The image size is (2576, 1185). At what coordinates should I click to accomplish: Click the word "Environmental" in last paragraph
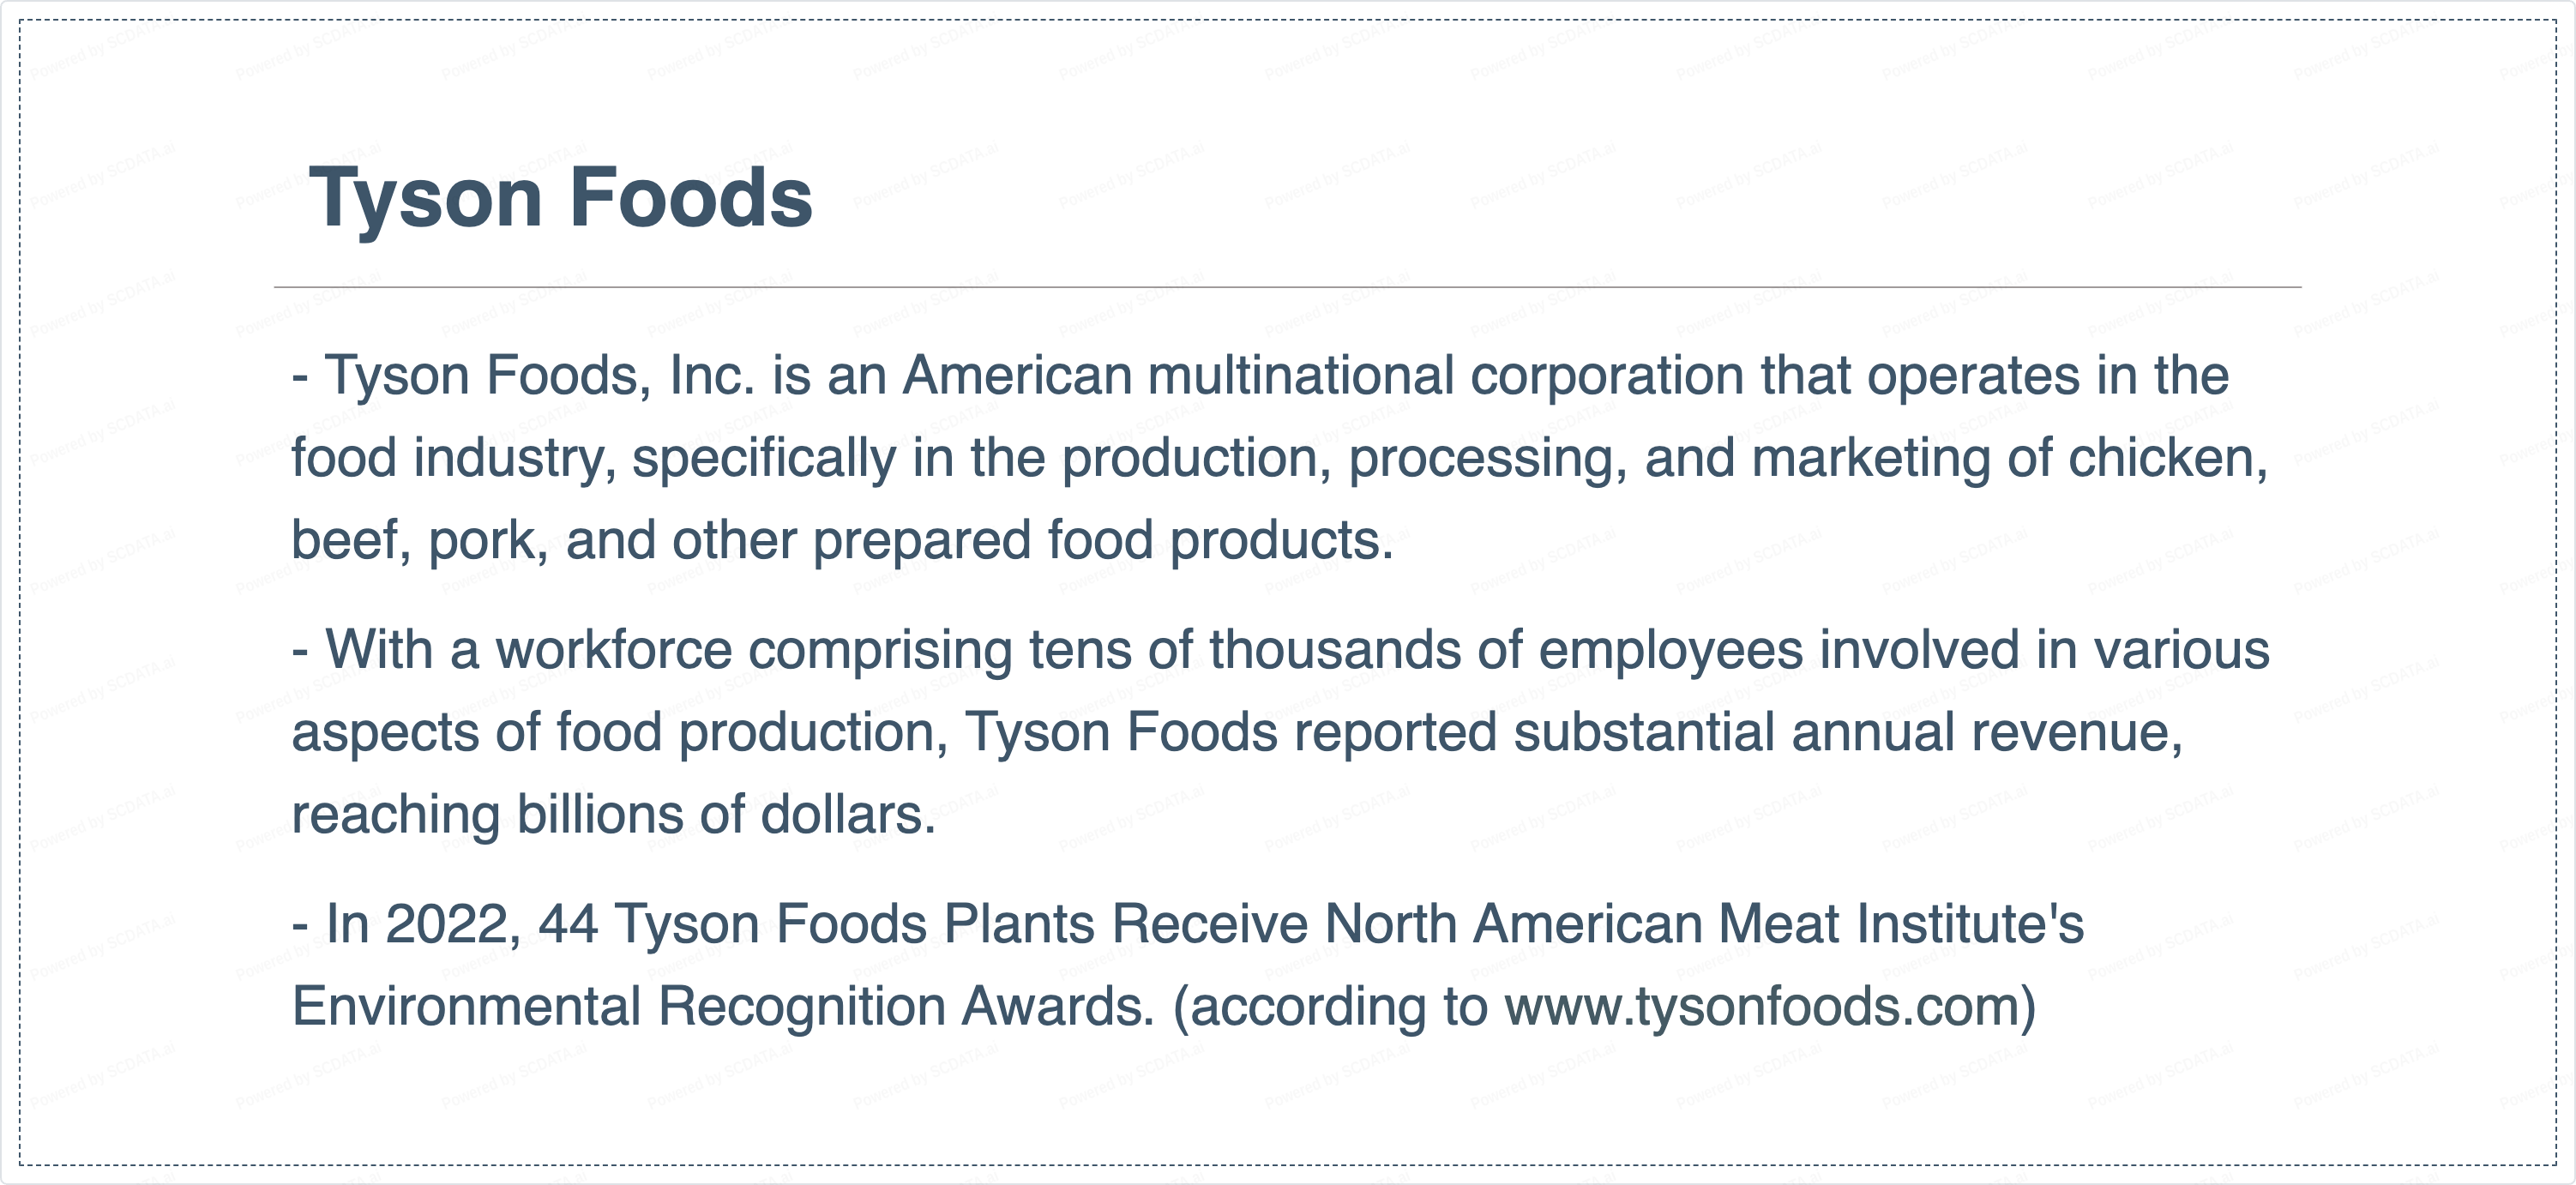(466, 1006)
